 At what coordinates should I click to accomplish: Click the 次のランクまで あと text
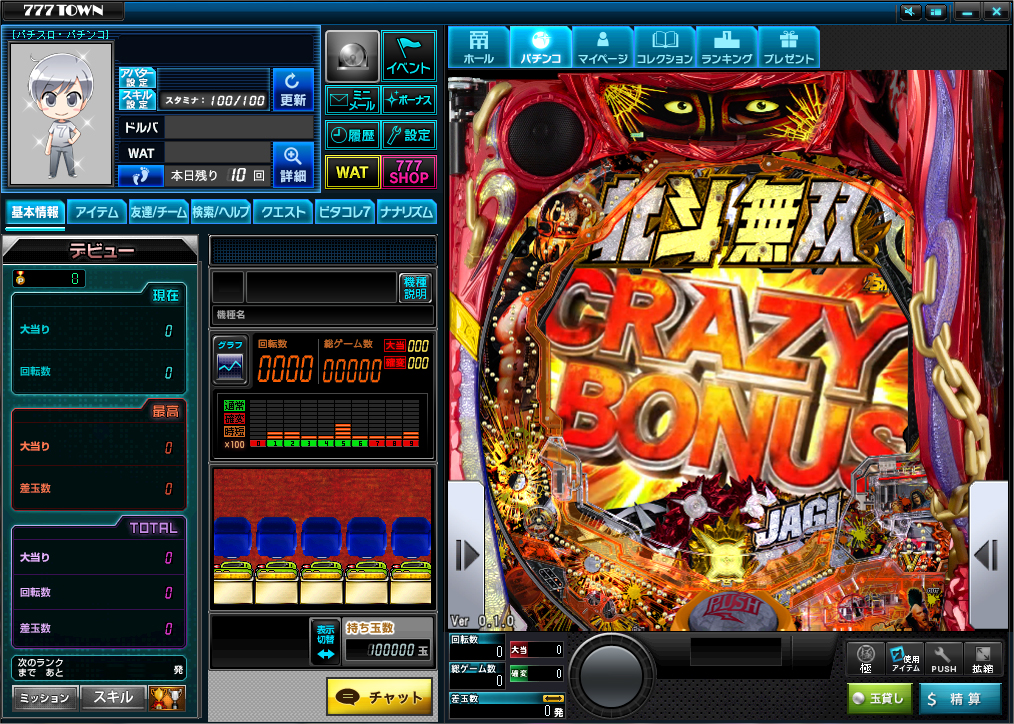pos(41,667)
